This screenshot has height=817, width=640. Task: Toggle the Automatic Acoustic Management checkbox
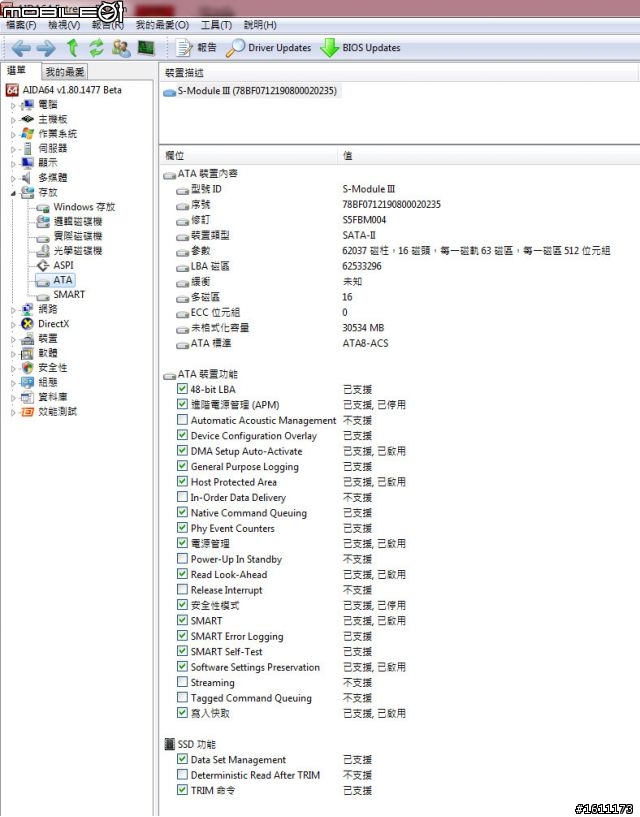[182, 419]
